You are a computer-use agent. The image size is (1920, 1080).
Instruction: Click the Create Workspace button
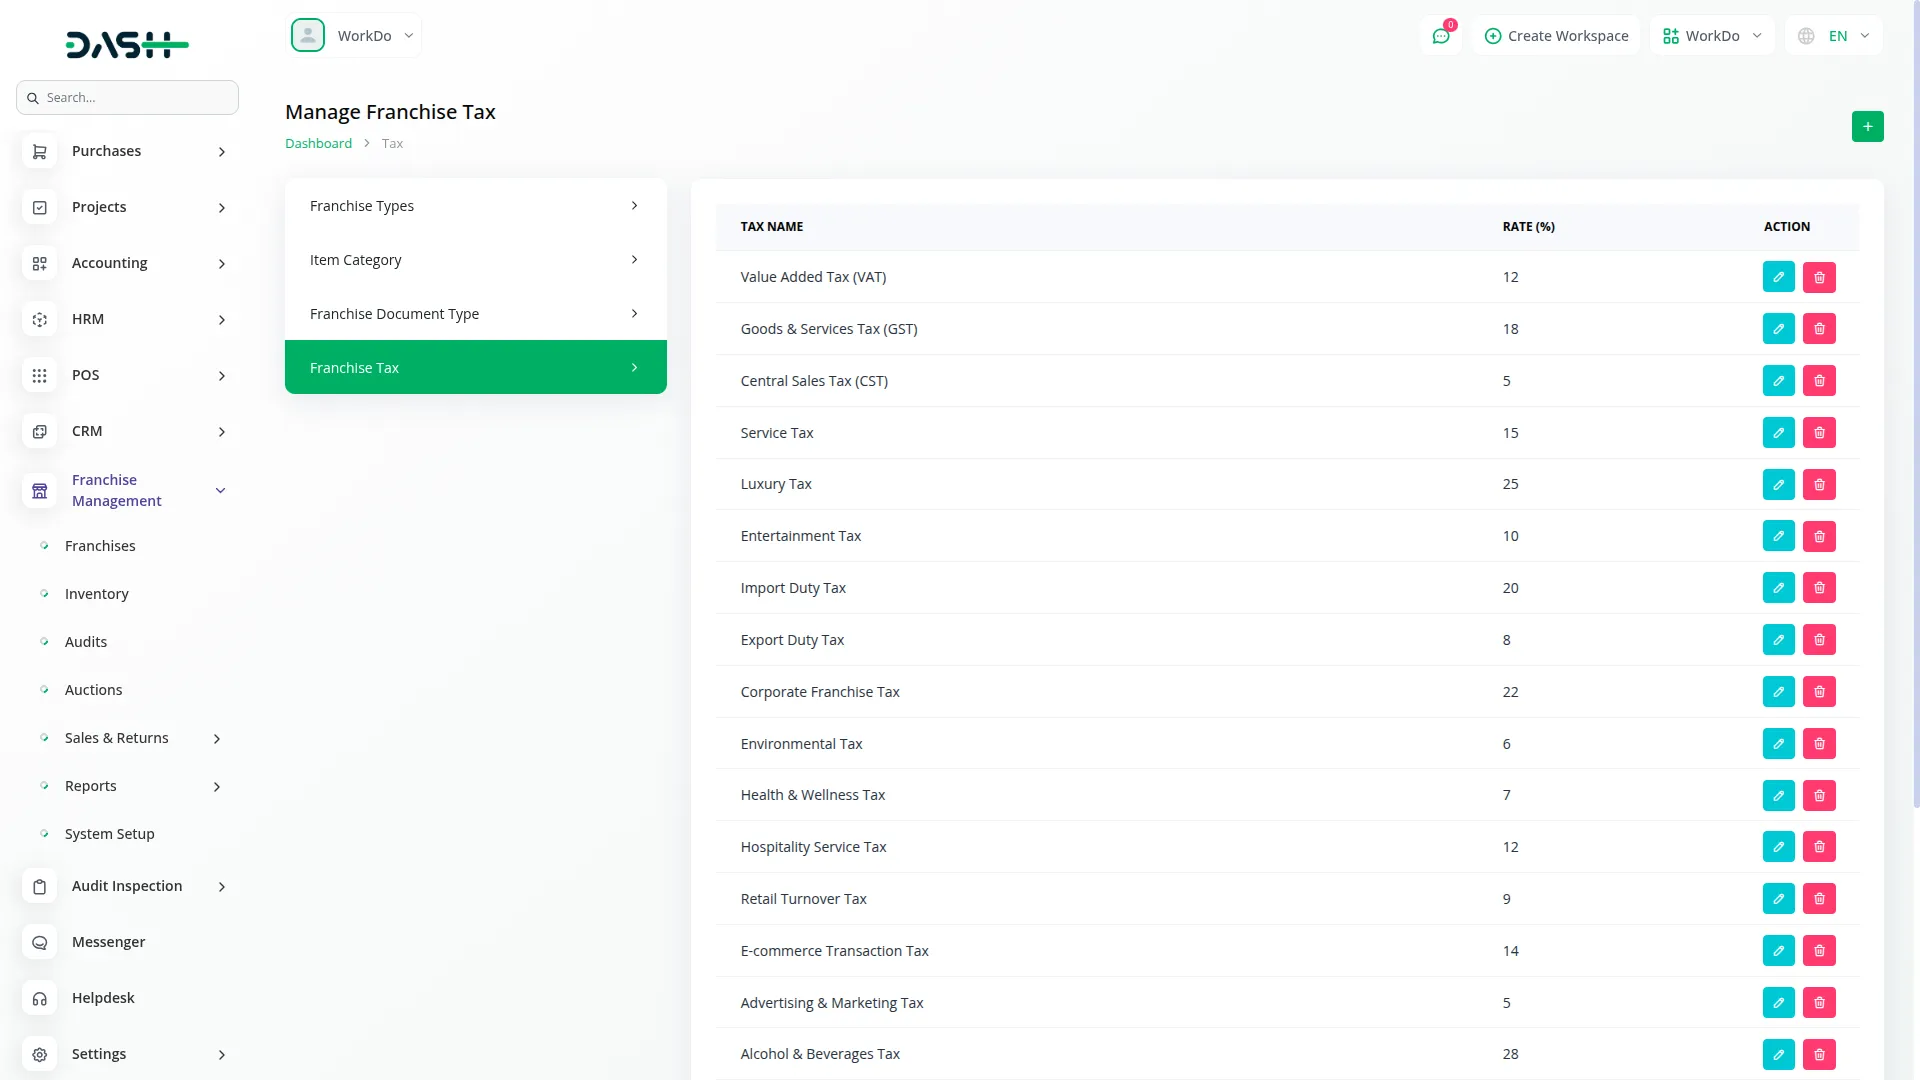[x=1556, y=36]
